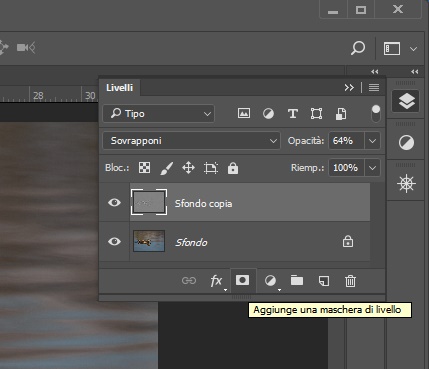Filter layers by pixel image icon
The width and height of the screenshot is (429, 369).
click(x=244, y=114)
